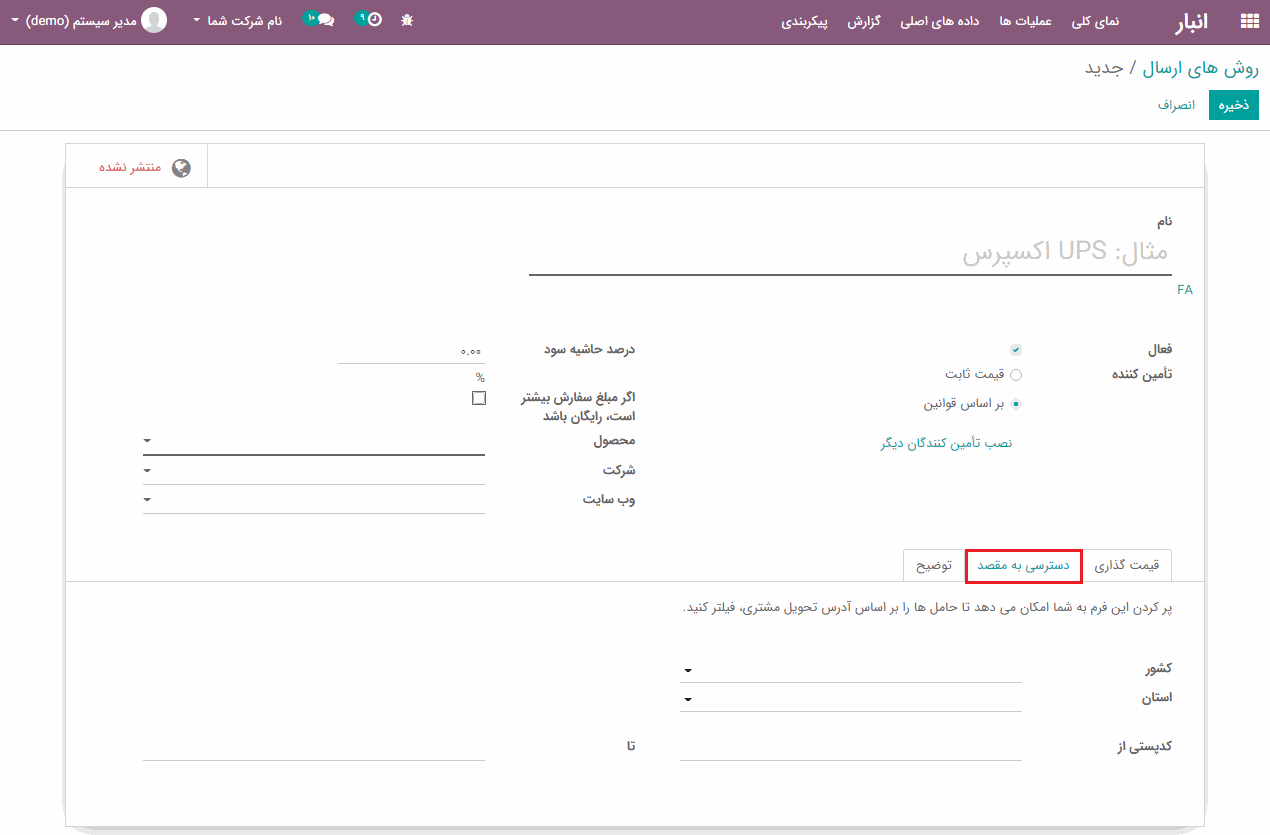Viewport: 1270px width, 835px height.
Task: Click the FA translation button
Action: point(1185,290)
